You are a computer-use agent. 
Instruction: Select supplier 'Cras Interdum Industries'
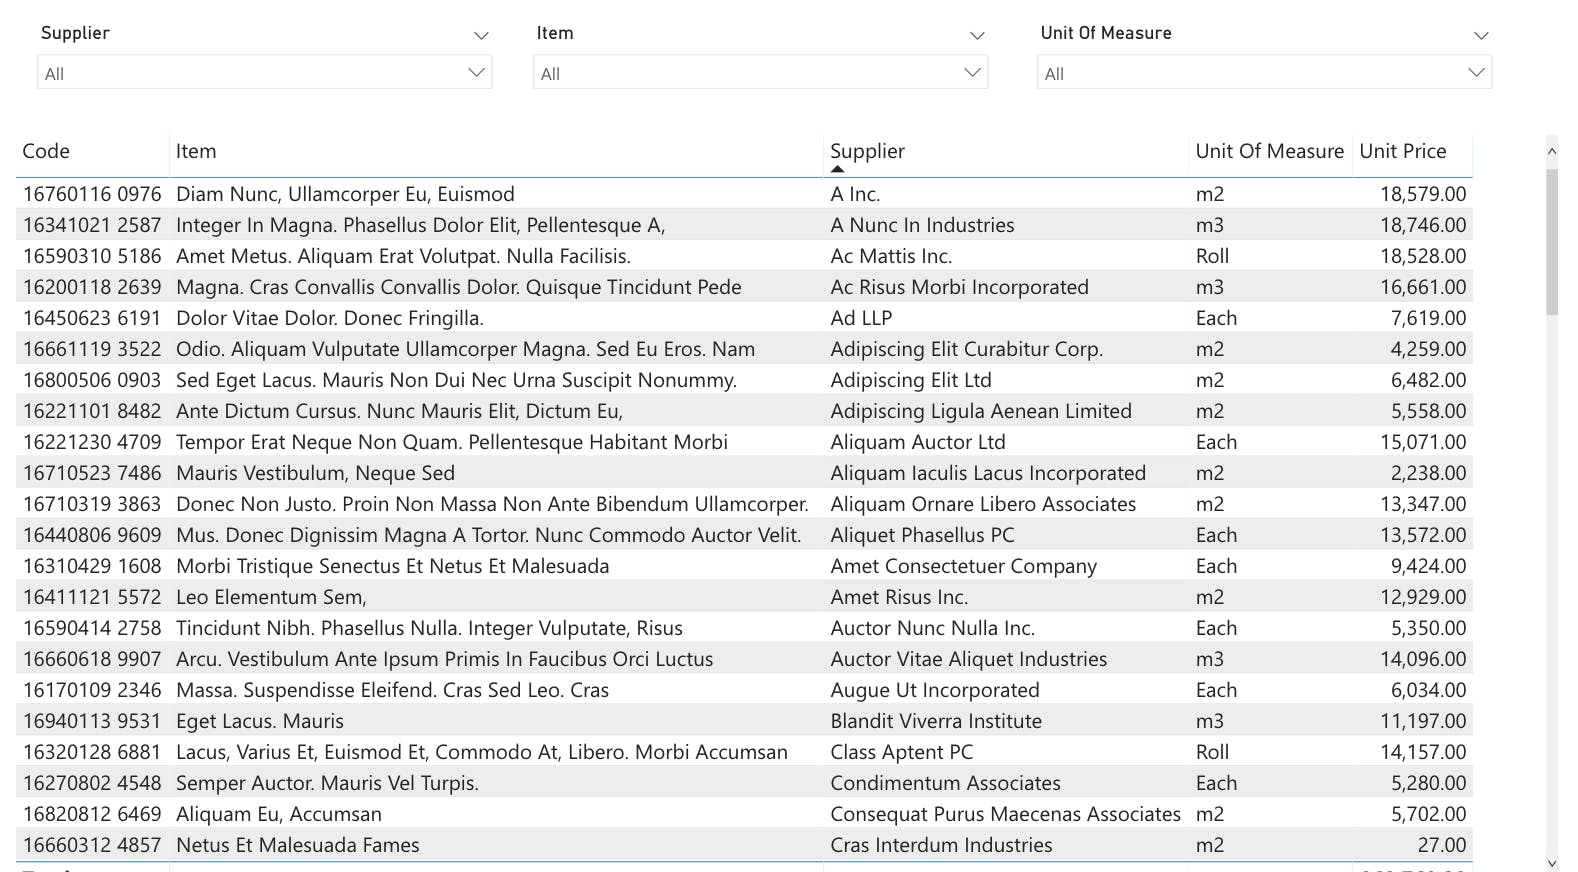click(941, 845)
